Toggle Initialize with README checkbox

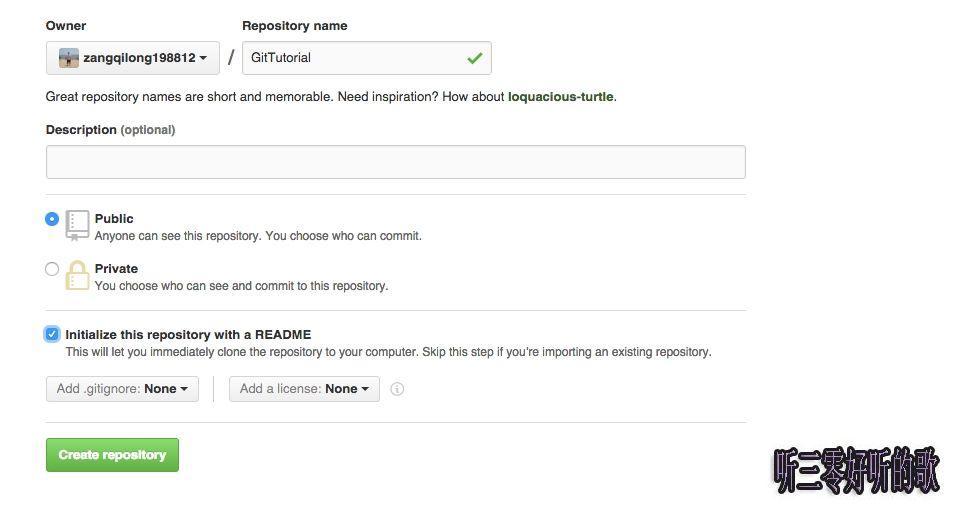pyautogui.click(x=52, y=334)
